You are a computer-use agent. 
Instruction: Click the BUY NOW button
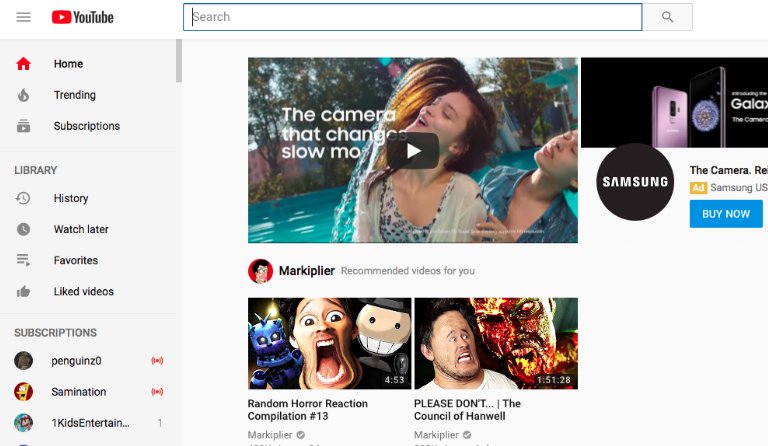(726, 214)
